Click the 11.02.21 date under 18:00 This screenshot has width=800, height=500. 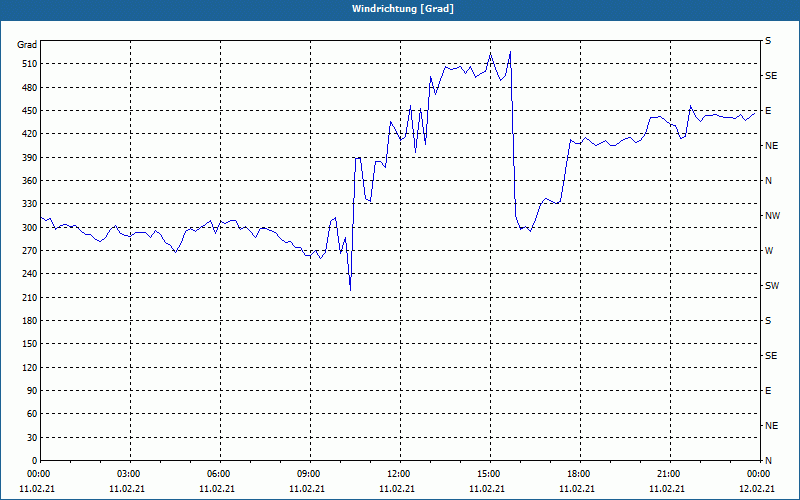point(577,489)
